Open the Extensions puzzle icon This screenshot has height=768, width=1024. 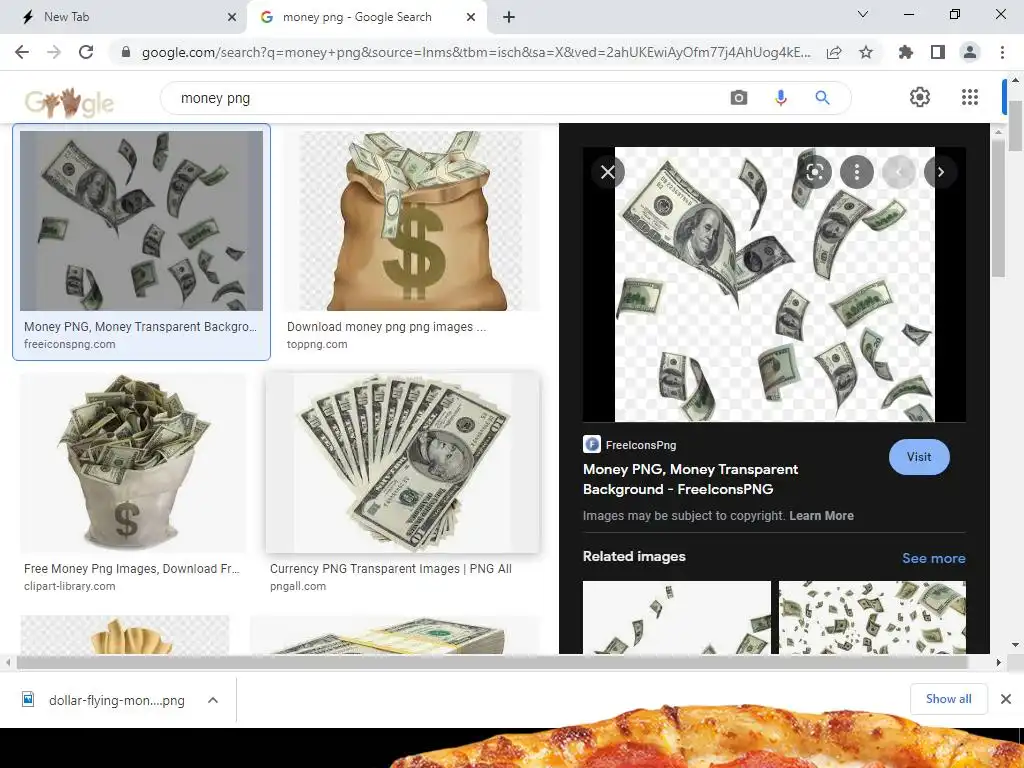(906, 52)
